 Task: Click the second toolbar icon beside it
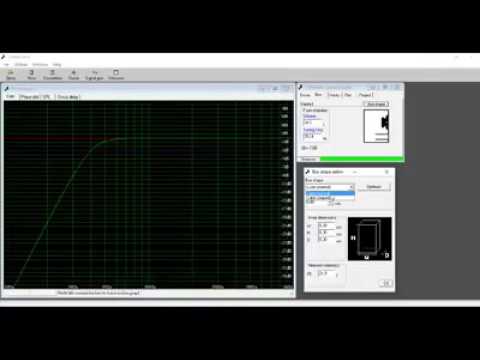(32, 75)
